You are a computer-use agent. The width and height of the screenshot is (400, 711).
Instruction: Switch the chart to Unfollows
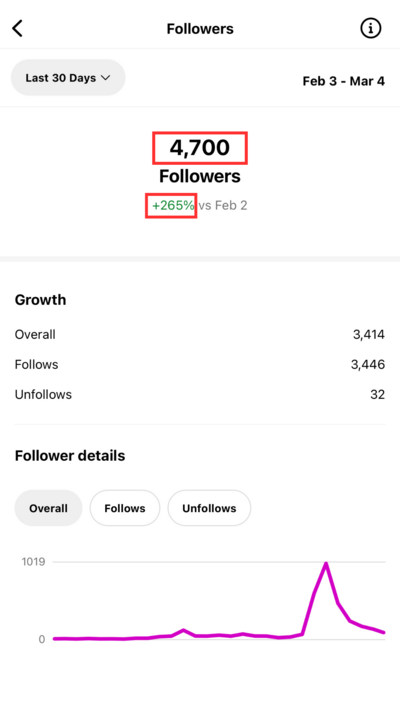click(209, 508)
